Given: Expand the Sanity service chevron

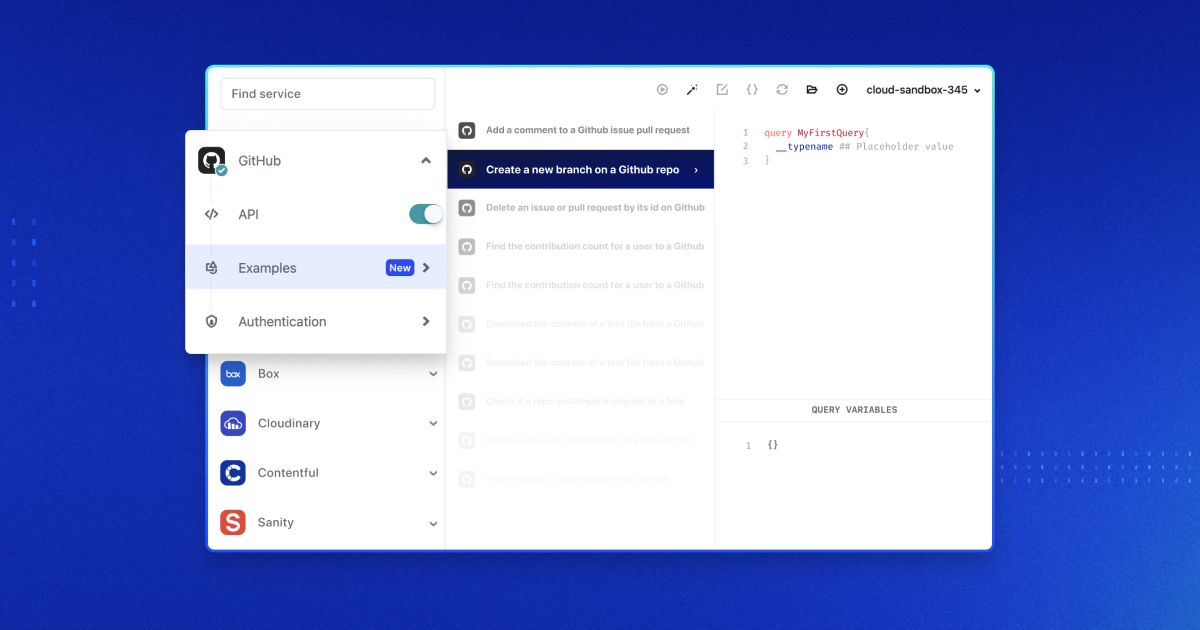Looking at the screenshot, I should [433, 523].
